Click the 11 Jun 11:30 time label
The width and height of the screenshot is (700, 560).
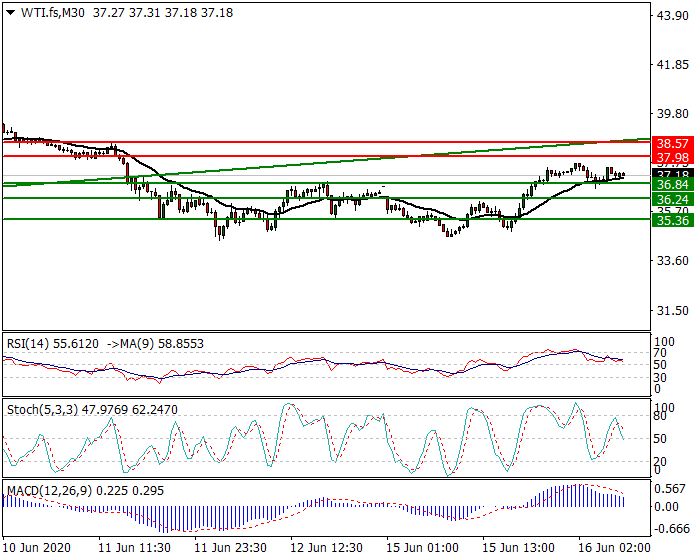pos(134,547)
